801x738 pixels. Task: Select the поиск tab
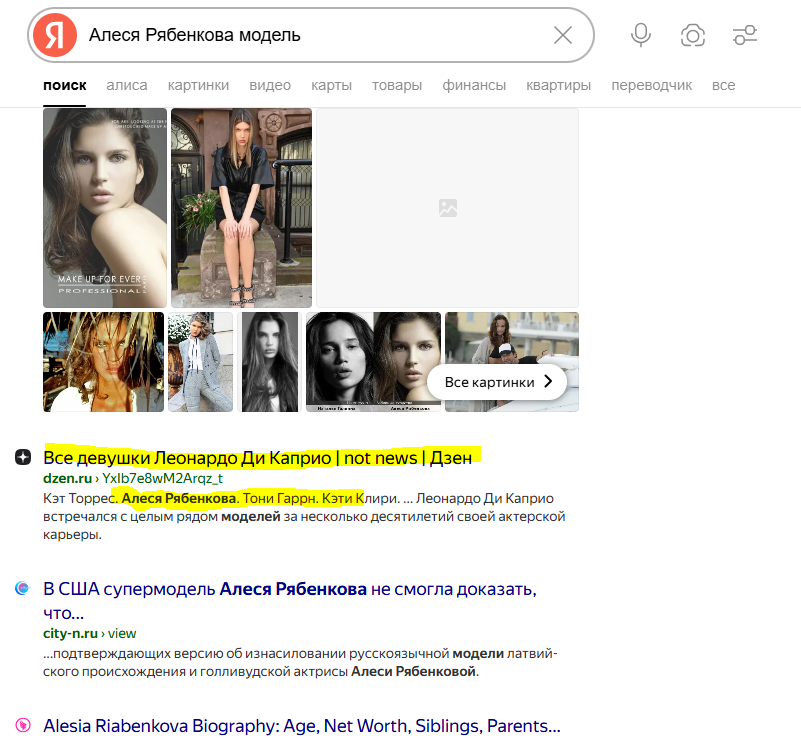pos(64,85)
